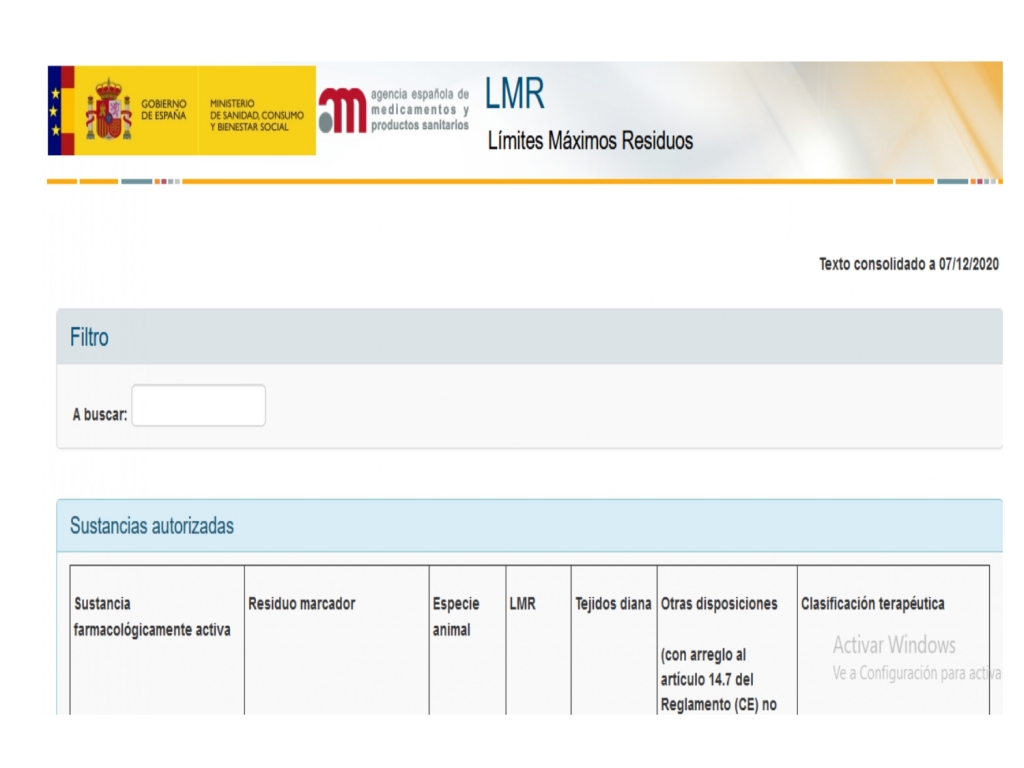This screenshot has width=1024, height=768.
Task: Select the 'Tejidos diana' column header
Action: pyautogui.click(x=613, y=604)
